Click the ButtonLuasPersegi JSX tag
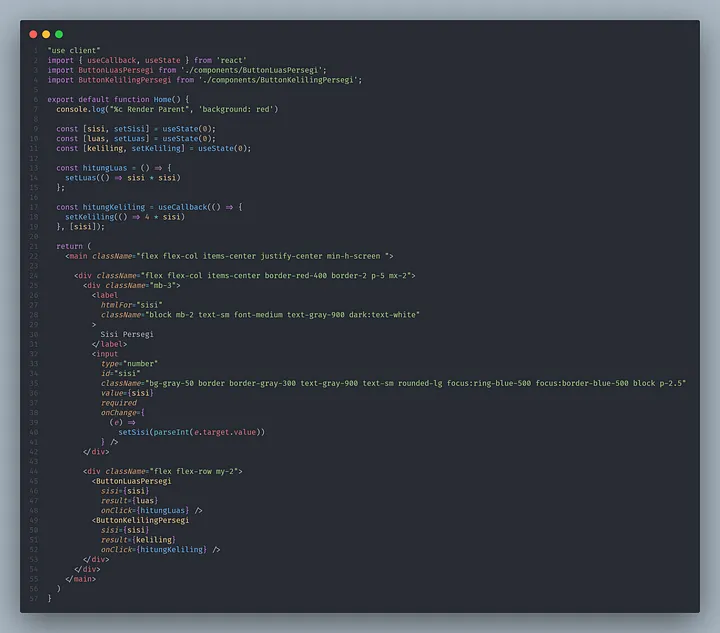 click(x=131, y=481)
